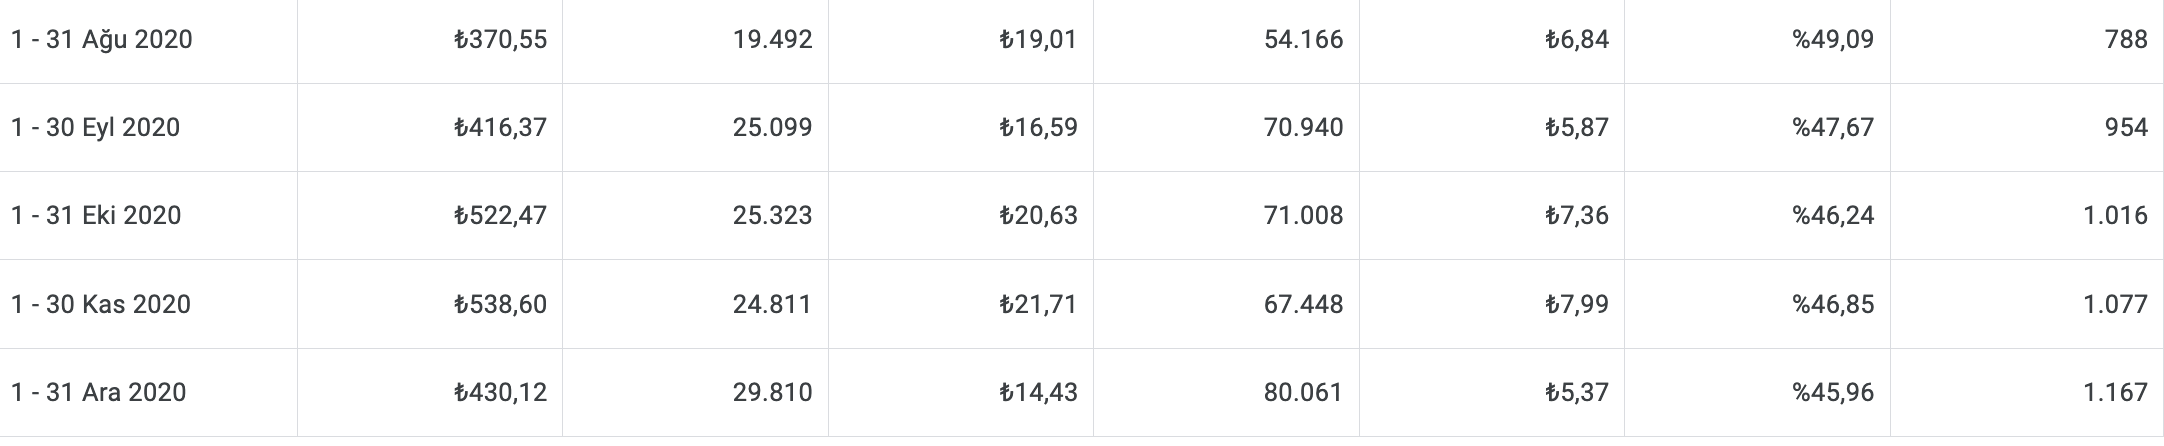Click the ₺19,01 cell
Image resolution: width=2164 pixels, height=446 pixels.
pos(961,40)
